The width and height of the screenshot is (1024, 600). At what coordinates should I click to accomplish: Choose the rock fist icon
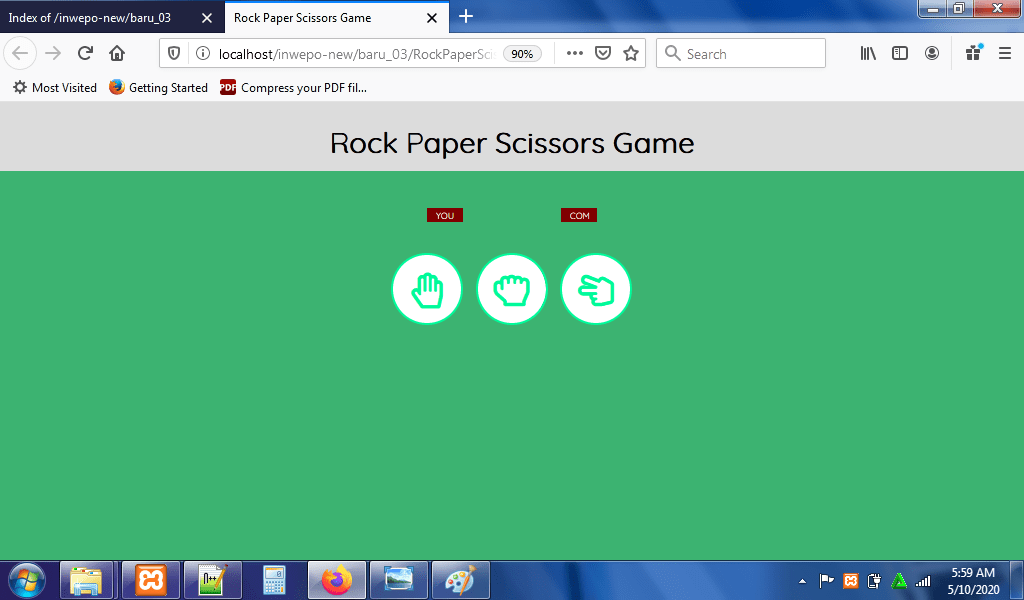click(511, 289)
